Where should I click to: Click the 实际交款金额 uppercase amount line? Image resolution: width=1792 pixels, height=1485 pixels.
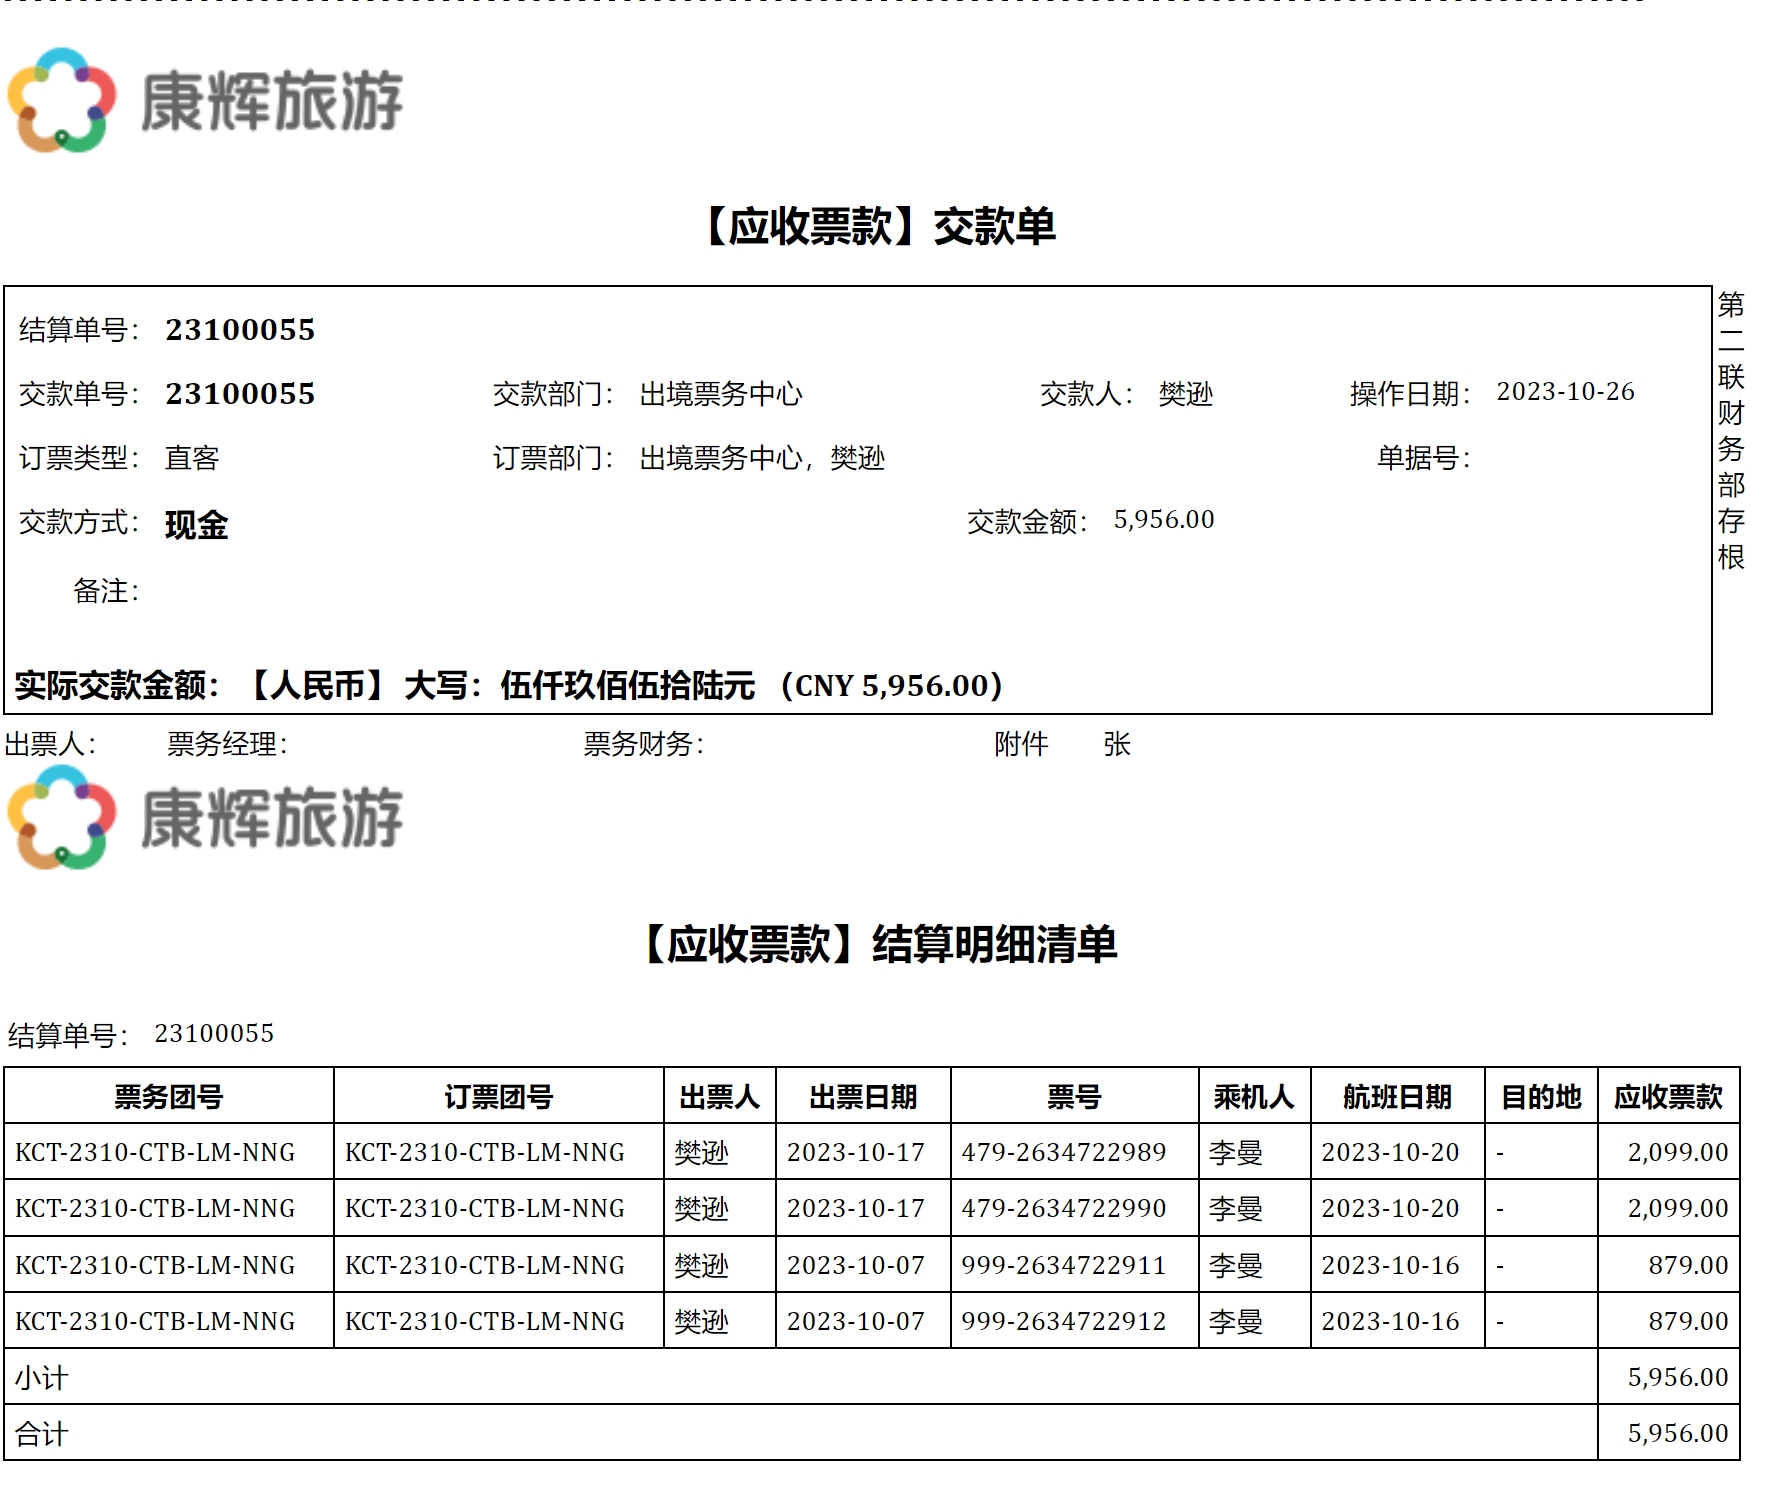[508, 686]
